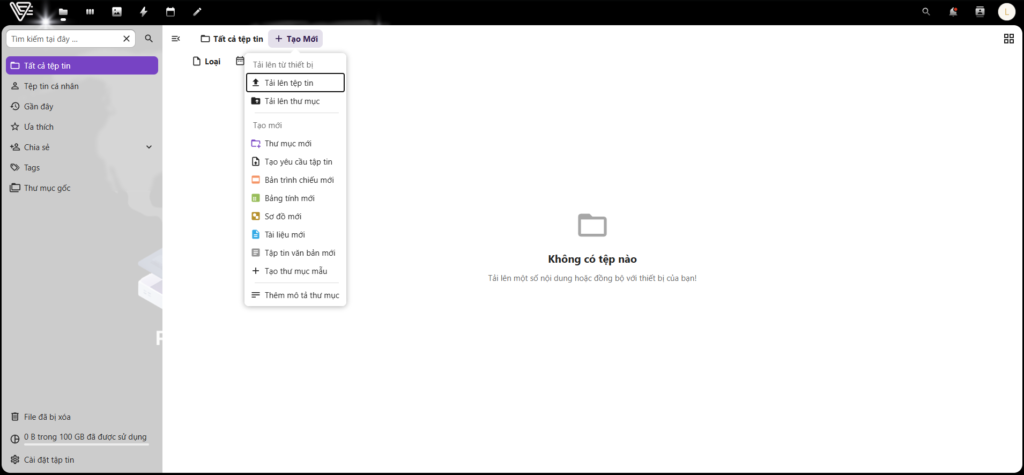The height and width of the screenshot is (475, 1024).
Task: Open the Photos app in top bar
Action: (x=117, y=12)
